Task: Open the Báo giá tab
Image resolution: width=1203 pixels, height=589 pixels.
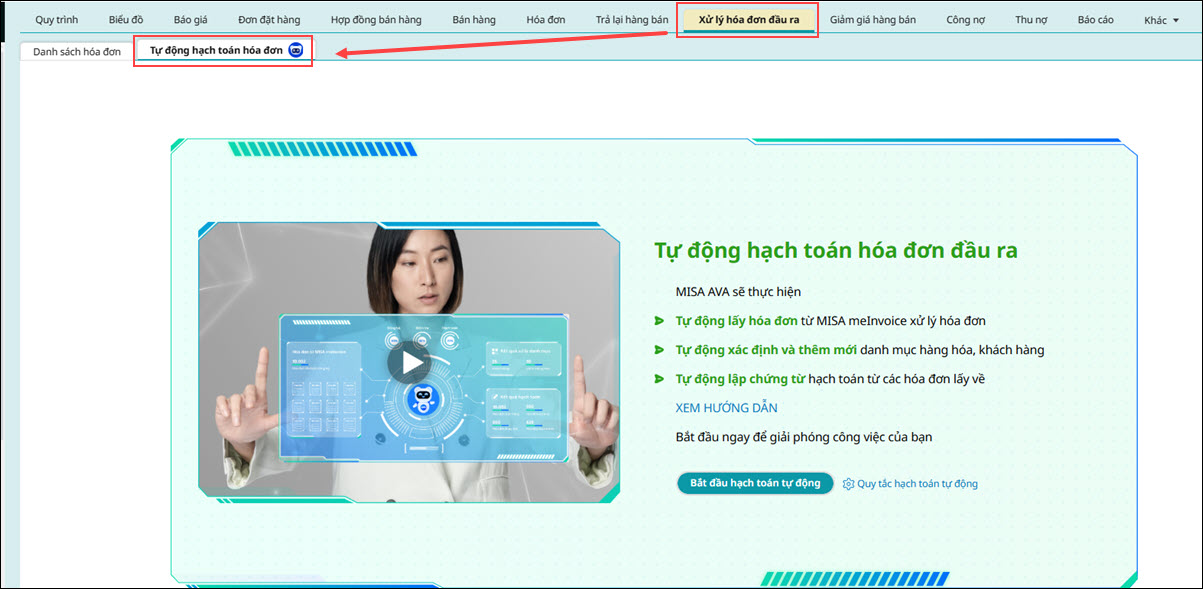Action: [190, 20]
